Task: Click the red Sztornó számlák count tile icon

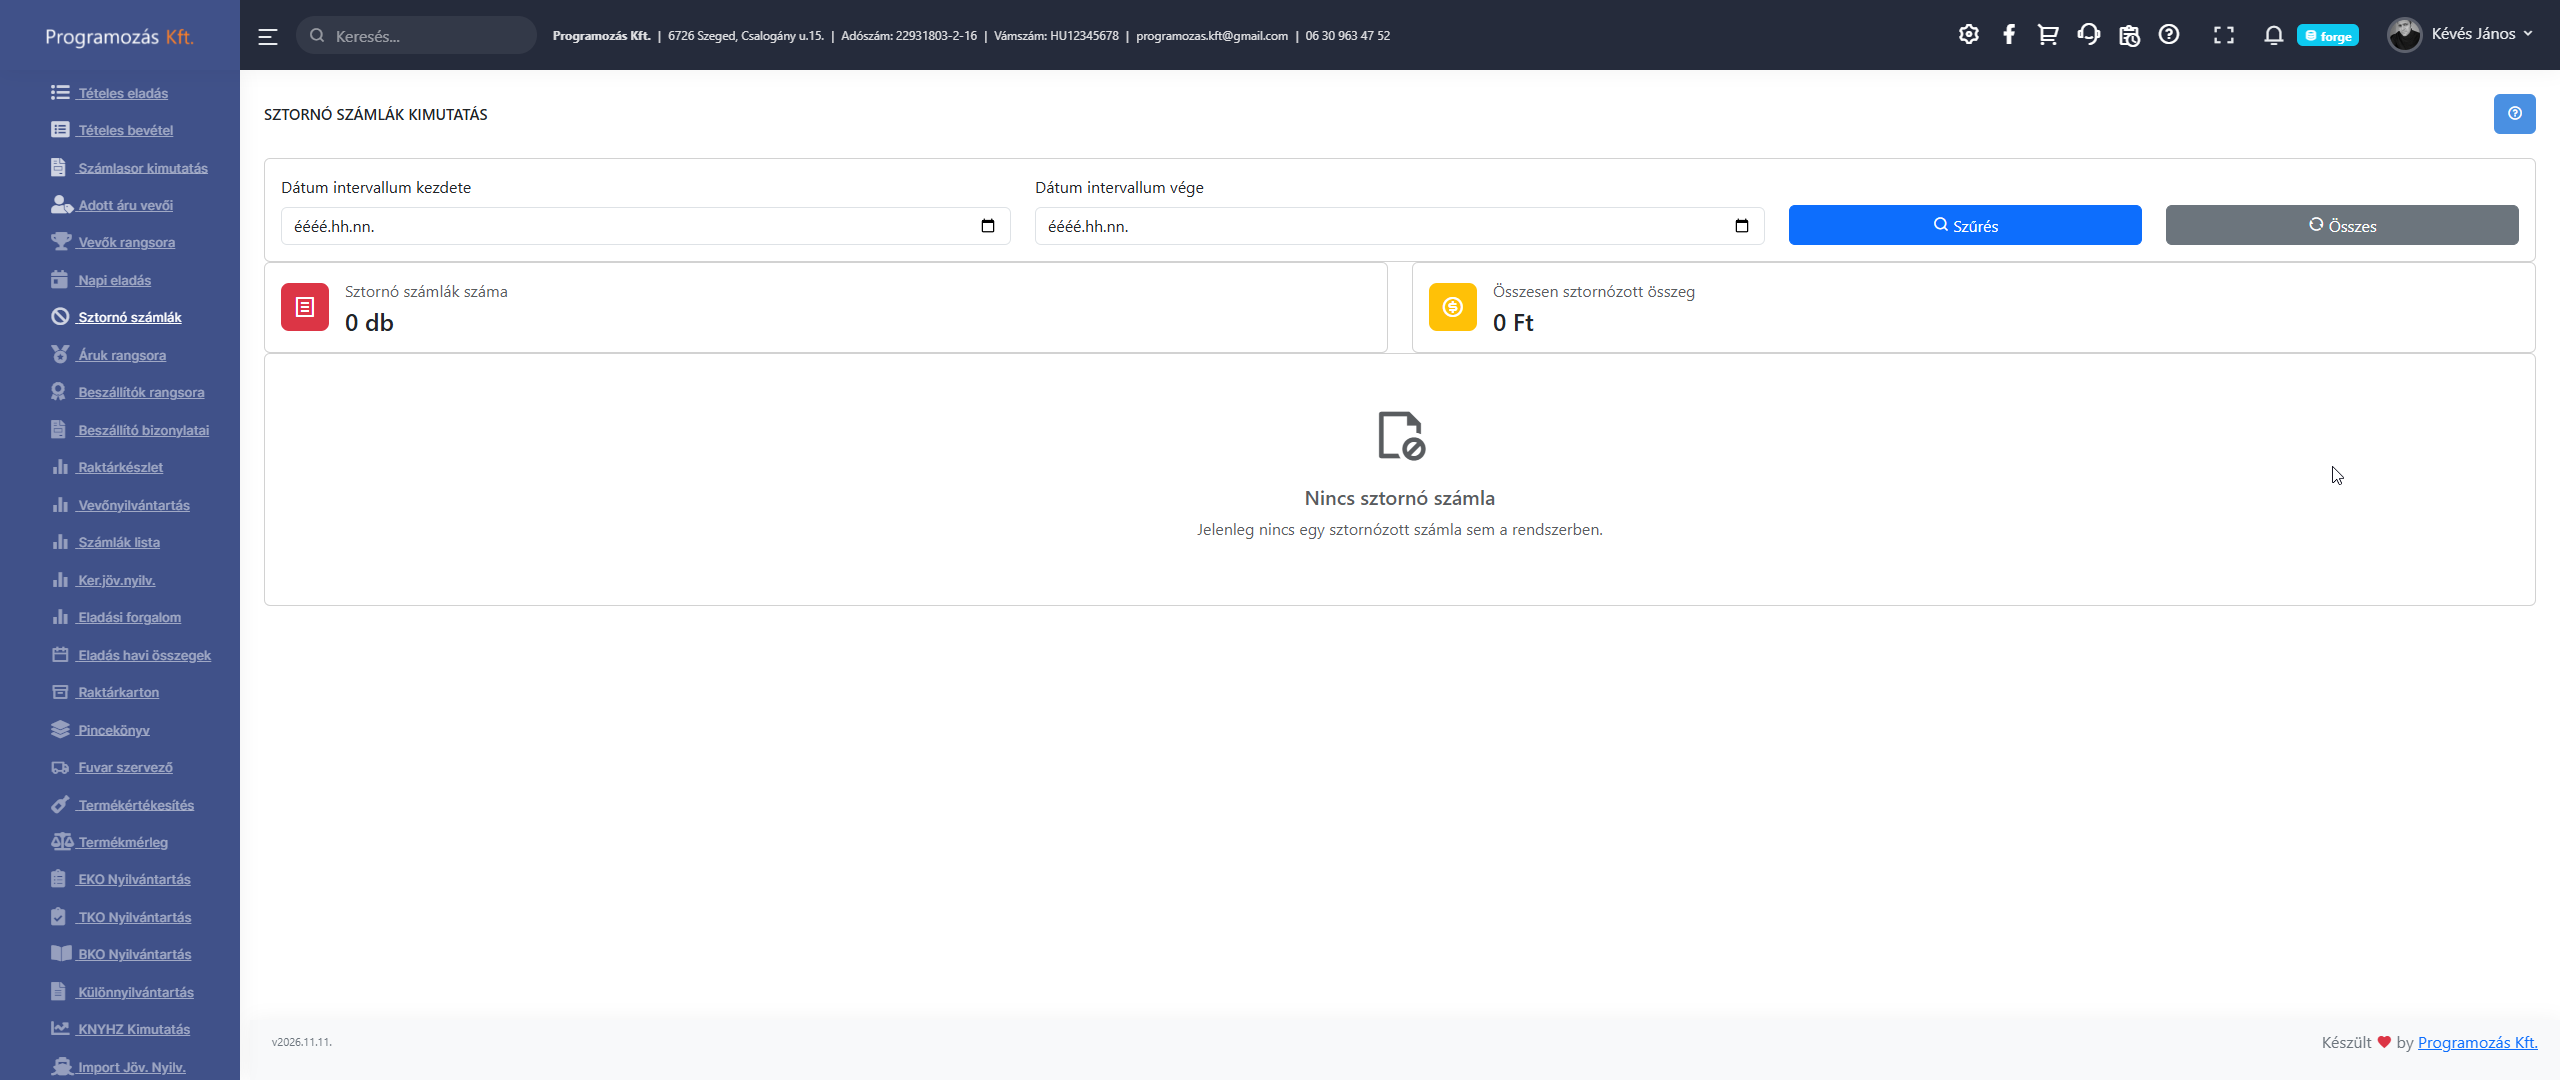Action: [x=305, y=307]
